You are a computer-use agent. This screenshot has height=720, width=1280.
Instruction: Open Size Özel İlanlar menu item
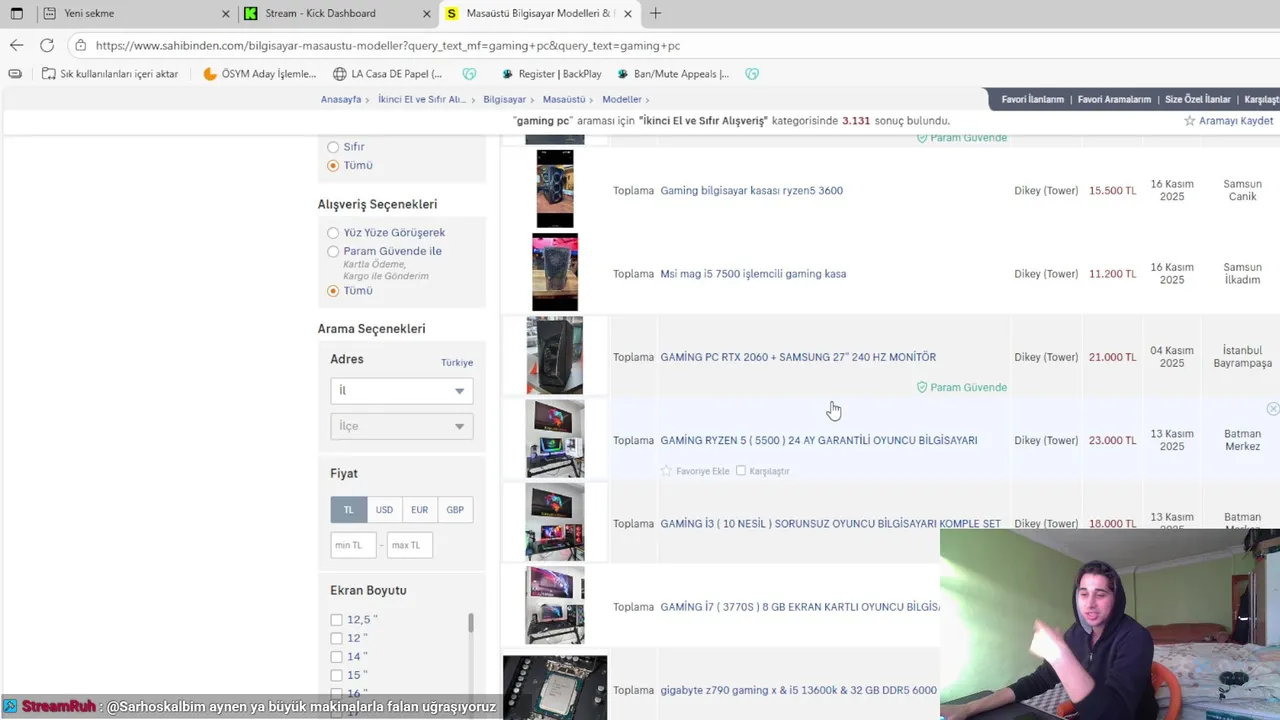point(1198,100)
